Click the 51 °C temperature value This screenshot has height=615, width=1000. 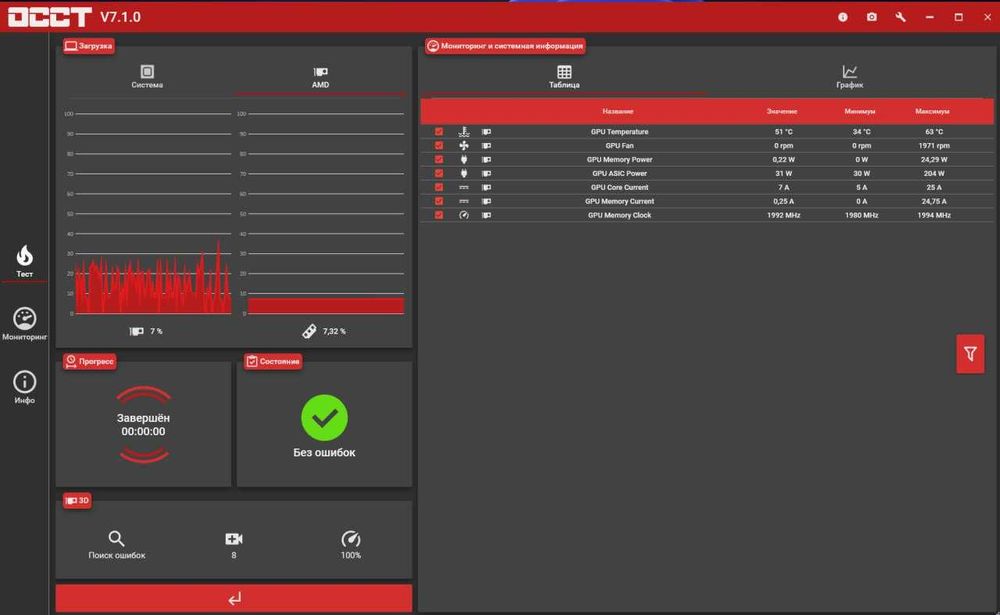pos(784,131)
